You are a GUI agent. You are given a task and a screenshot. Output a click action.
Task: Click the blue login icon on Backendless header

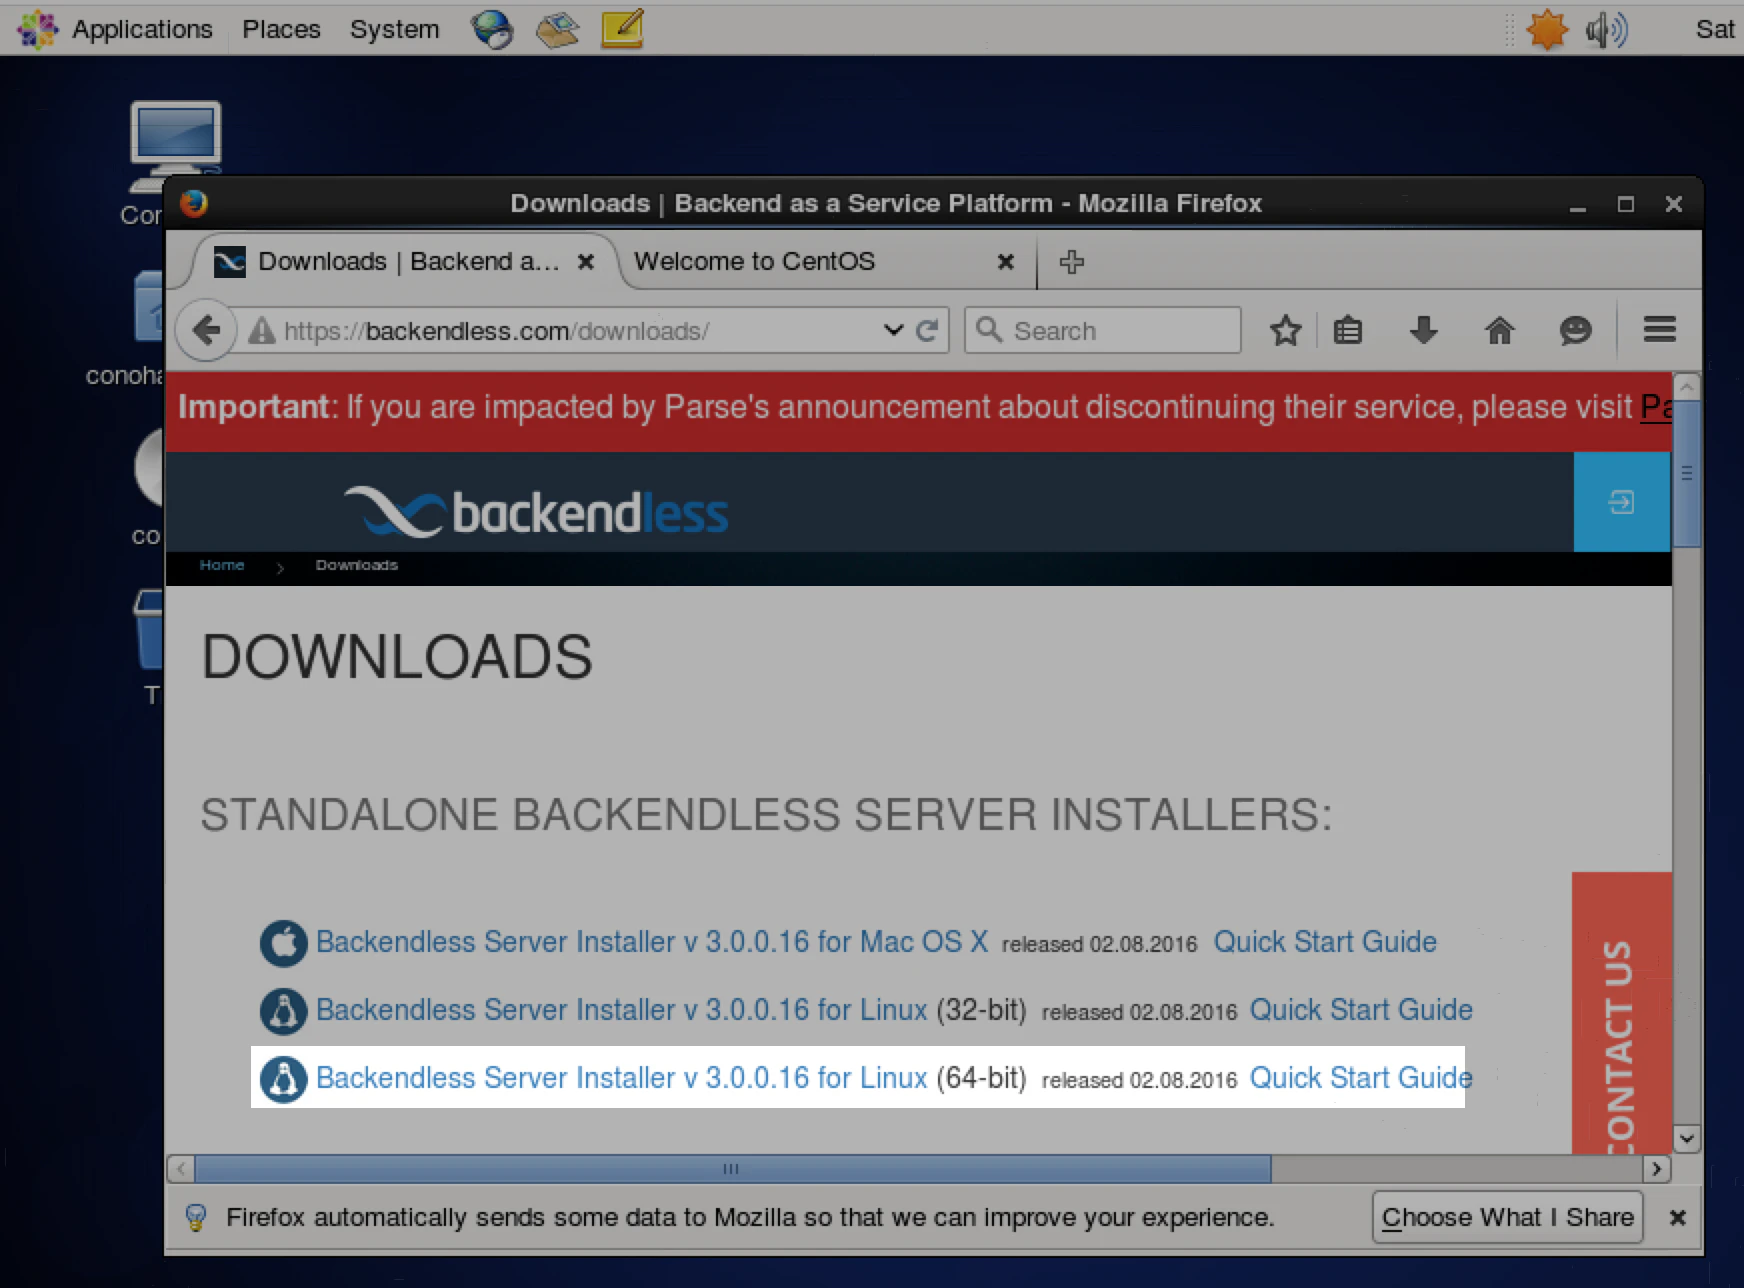[1621, 502]
